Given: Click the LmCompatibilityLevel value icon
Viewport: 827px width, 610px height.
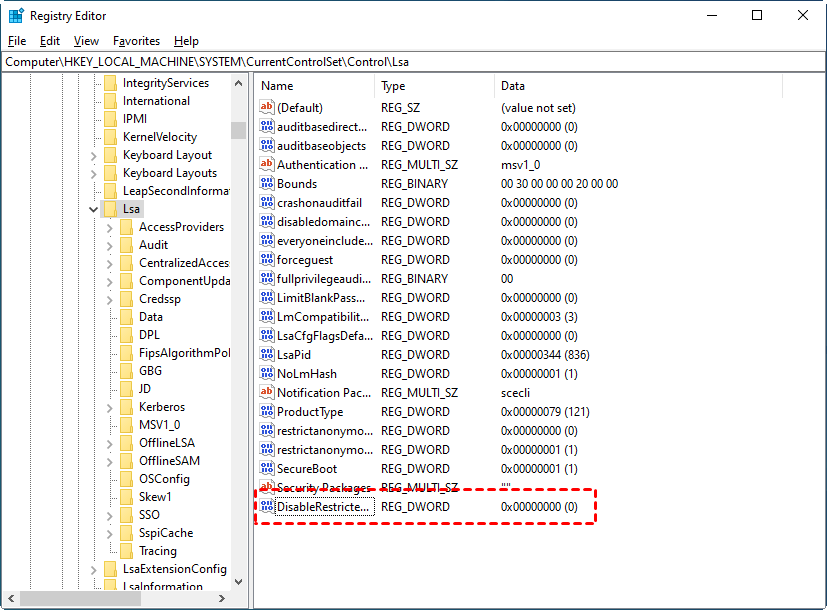Looking at the screenshot, I should coord(267,316).
